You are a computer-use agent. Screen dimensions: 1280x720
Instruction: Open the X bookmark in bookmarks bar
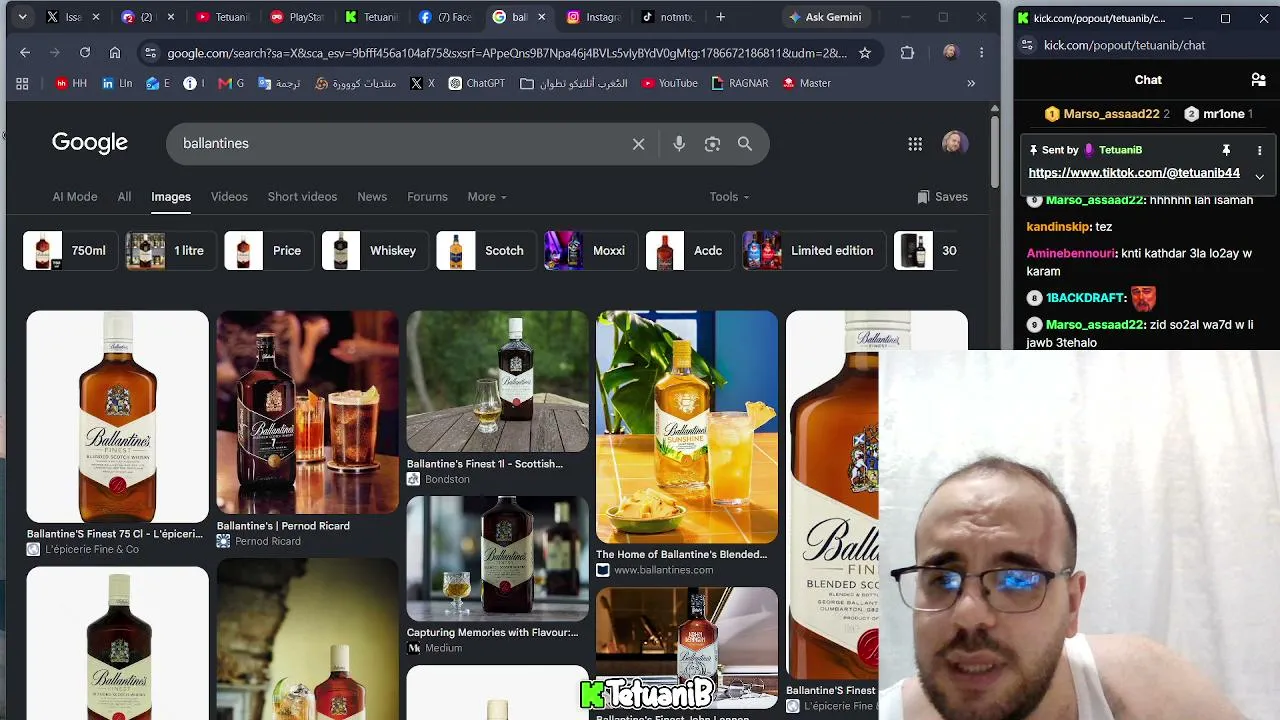tap(422, 83)
